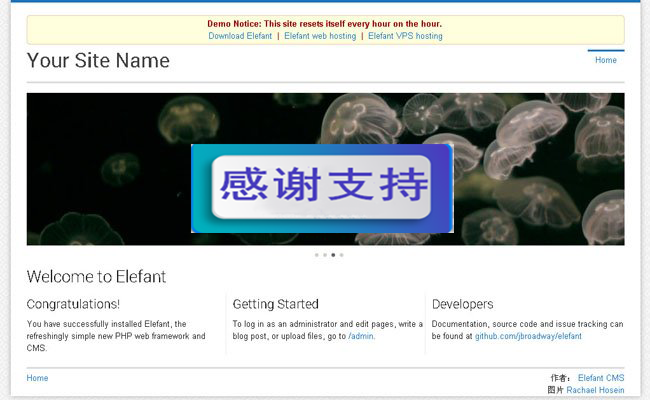Click the 图片 label in footer
650x400 pixels.
point(555,390)
